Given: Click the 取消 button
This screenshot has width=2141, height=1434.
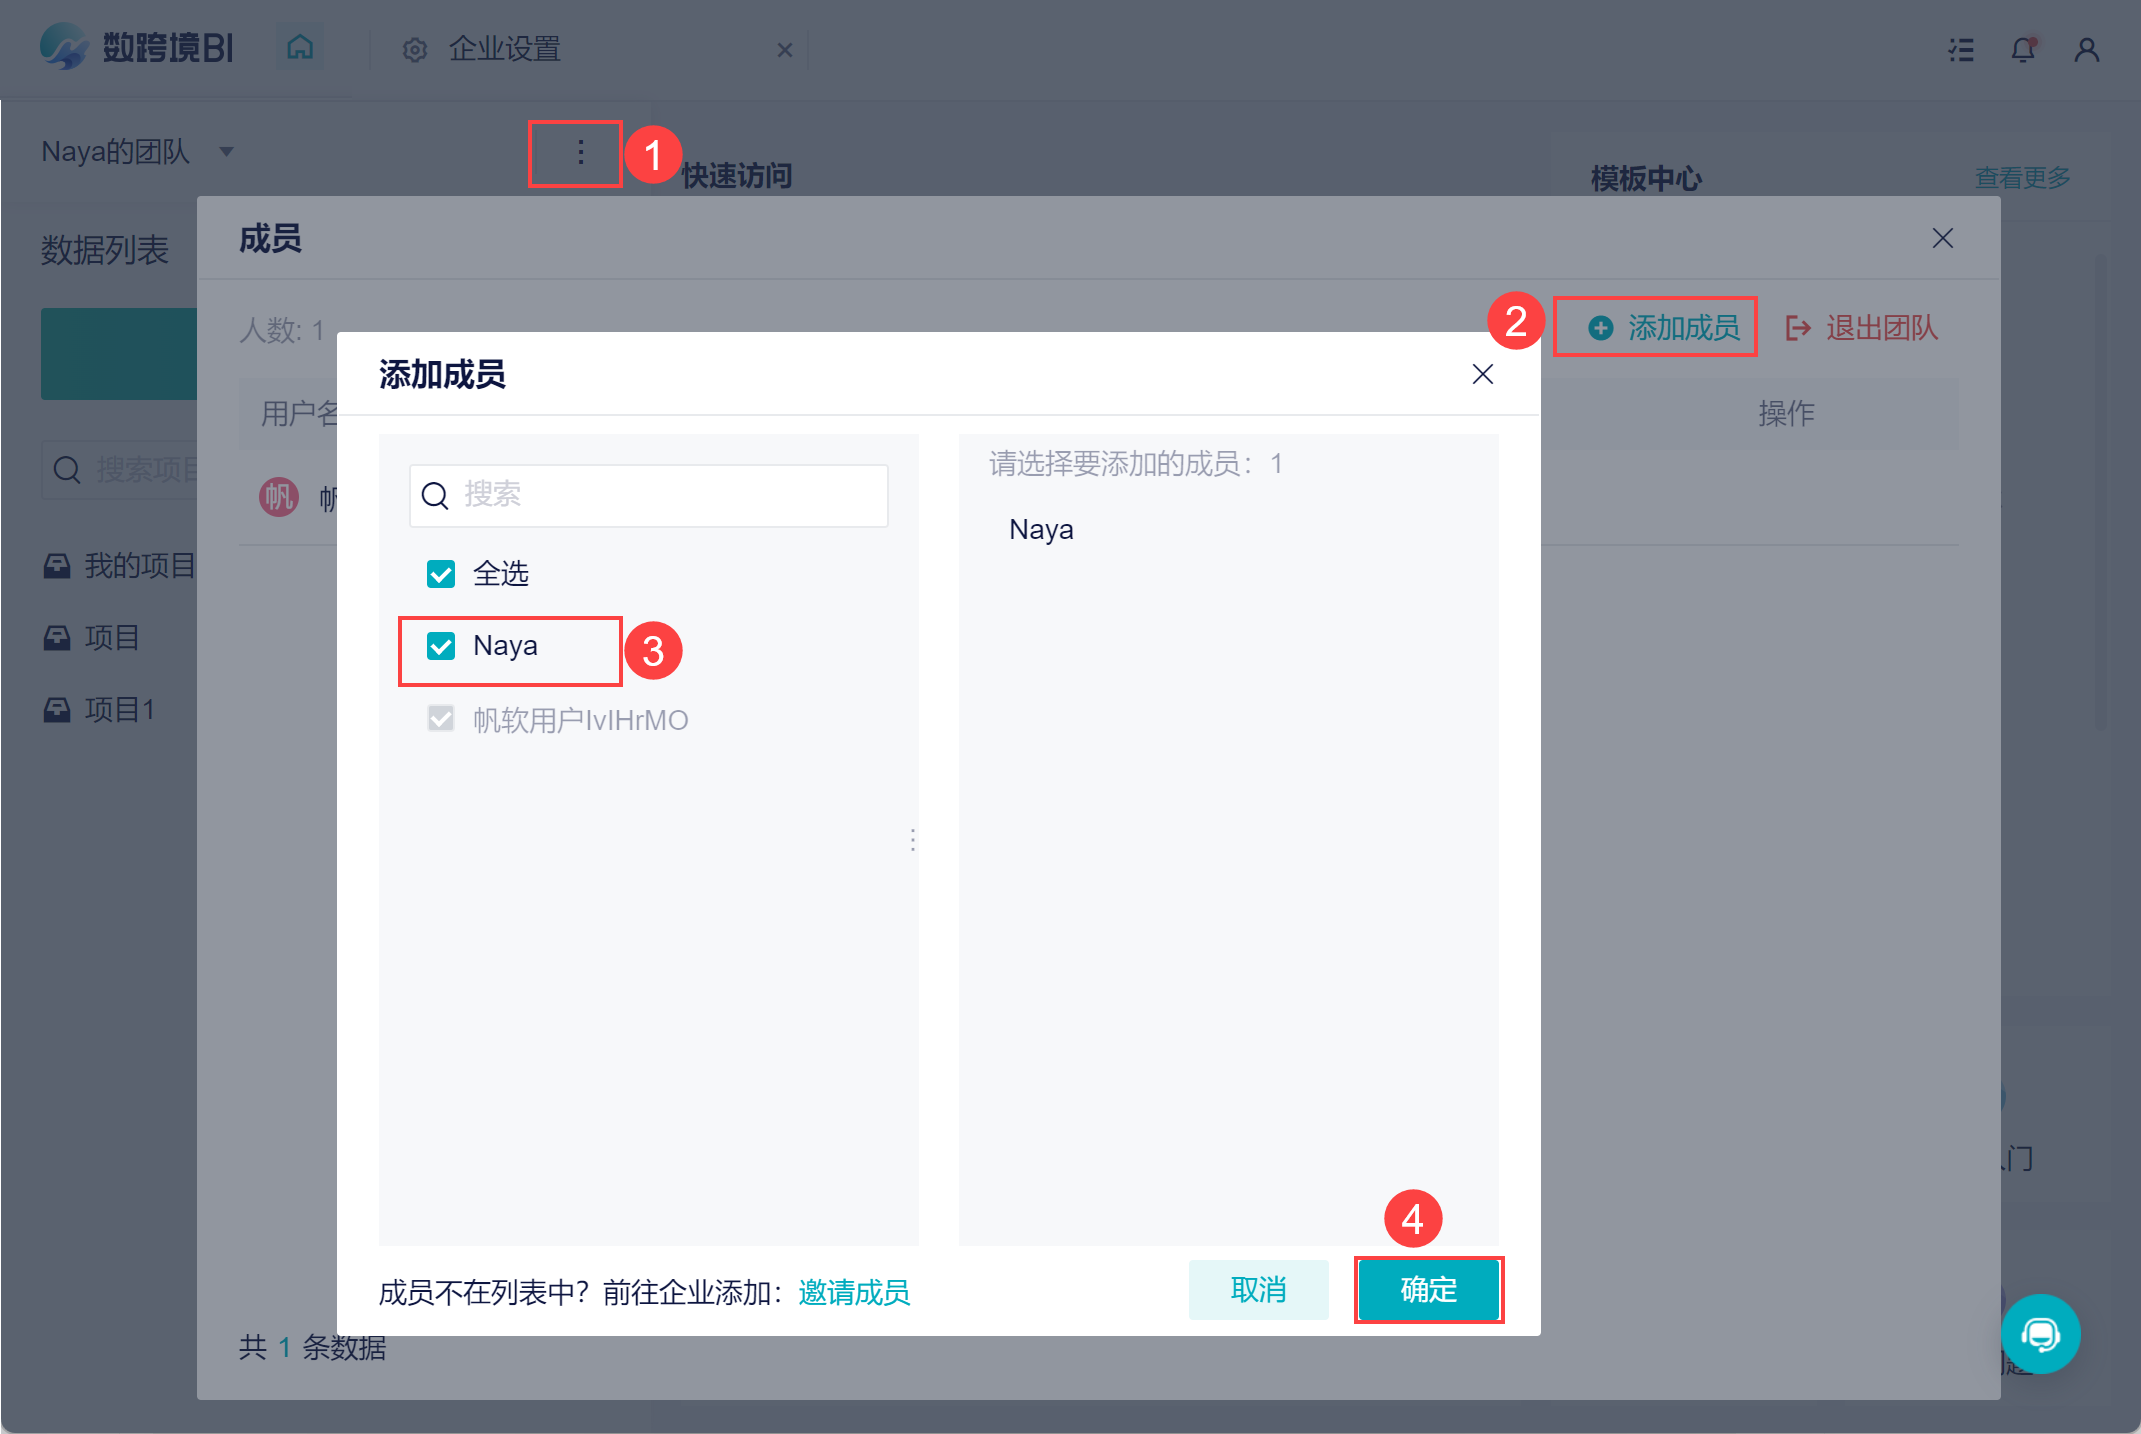Looking at the screenshot, I should coord(1258,1290).
